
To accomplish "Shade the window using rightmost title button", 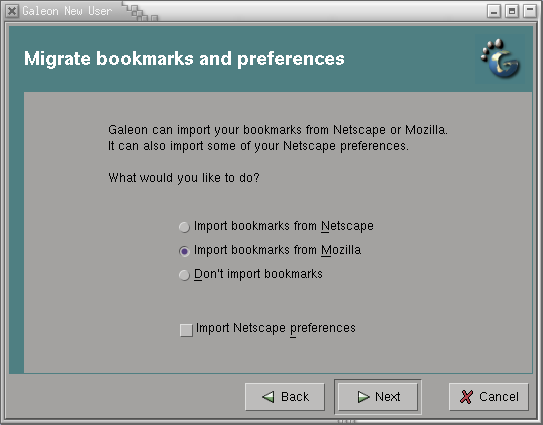I will point(530,11).
